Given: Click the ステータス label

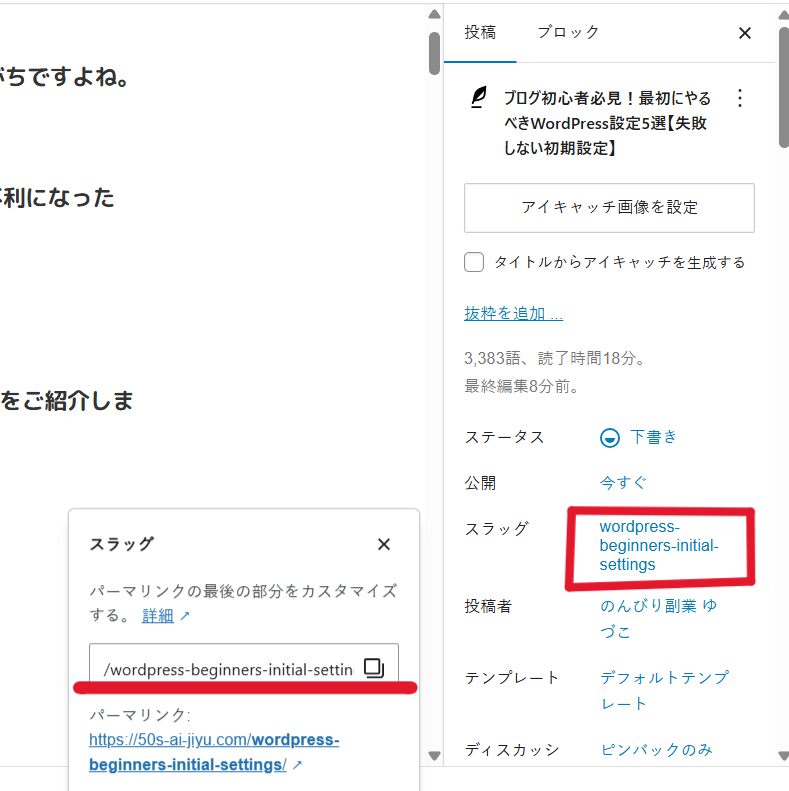Looking at the screenshot, I should click(504, 437).
